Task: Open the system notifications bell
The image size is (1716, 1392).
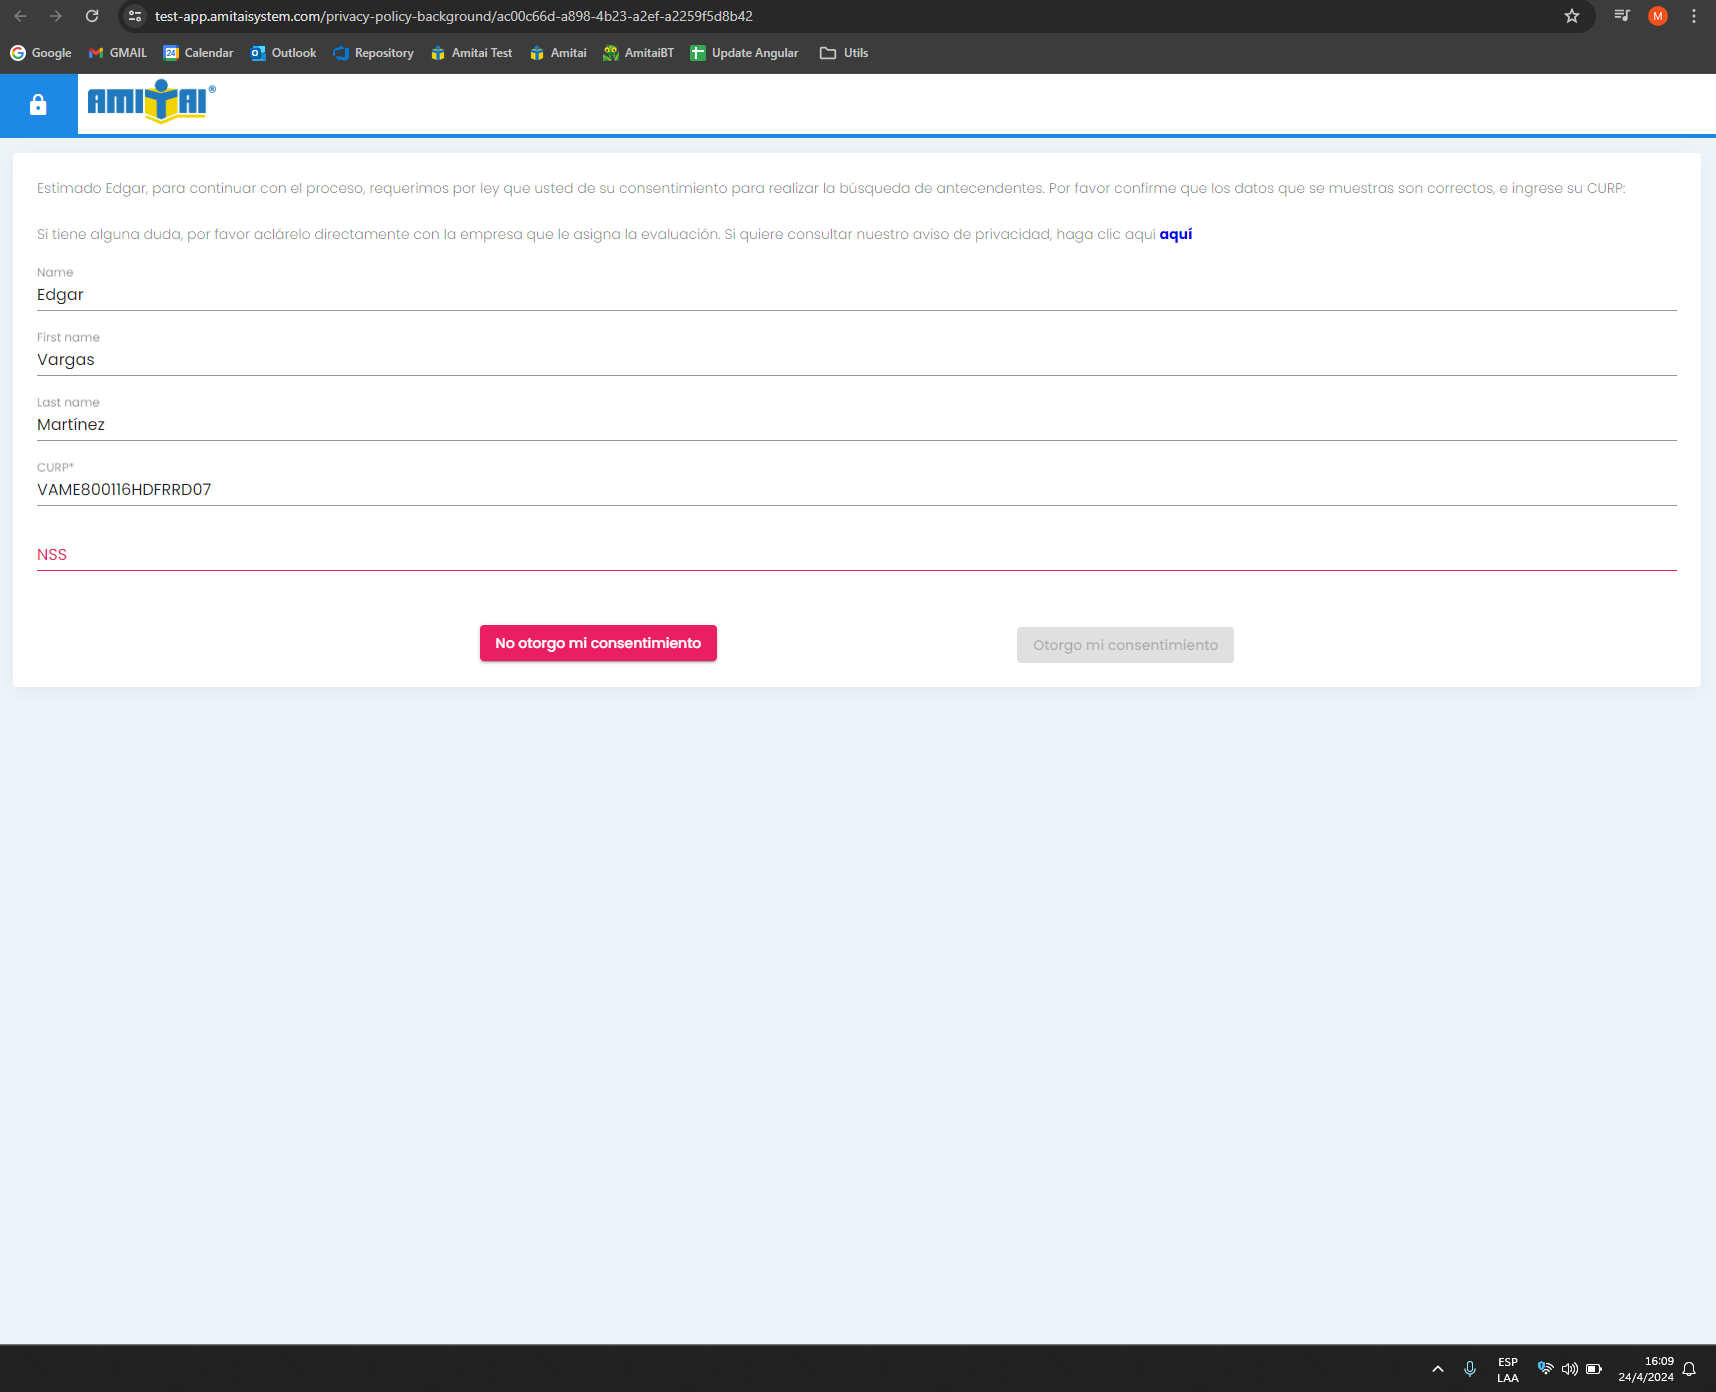Action: click(x=1689, y=1369)
